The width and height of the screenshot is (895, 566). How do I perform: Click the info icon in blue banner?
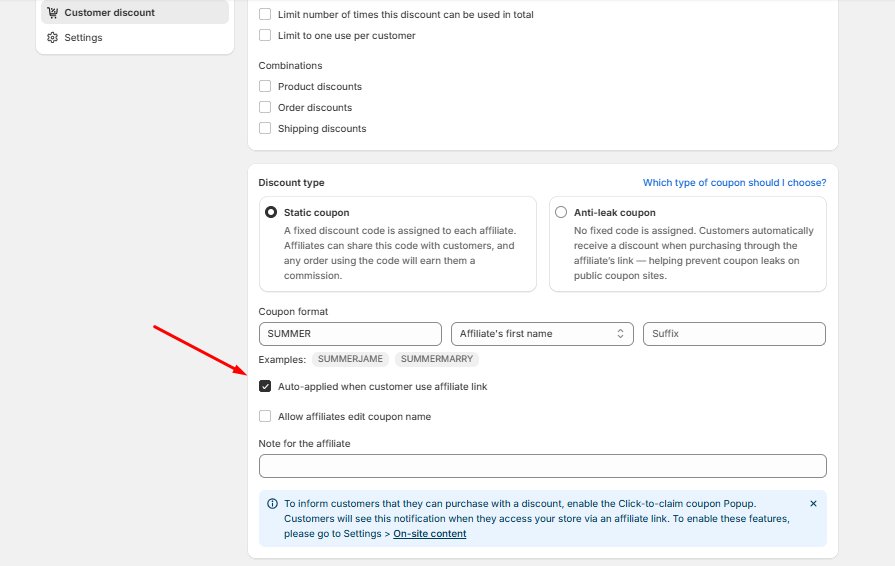click(272, 504)
